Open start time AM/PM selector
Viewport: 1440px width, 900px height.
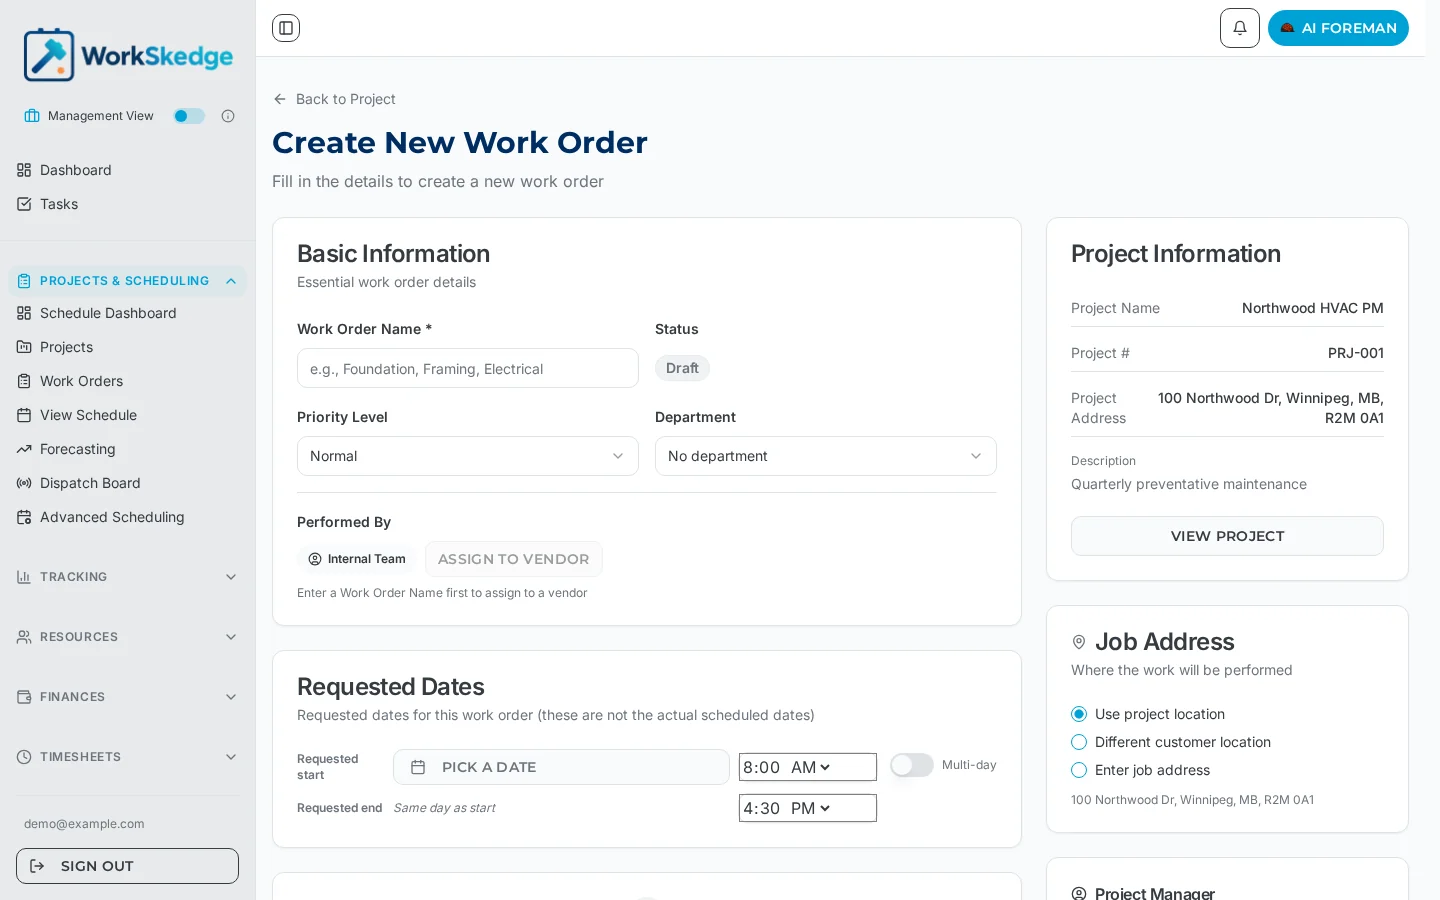811,767
